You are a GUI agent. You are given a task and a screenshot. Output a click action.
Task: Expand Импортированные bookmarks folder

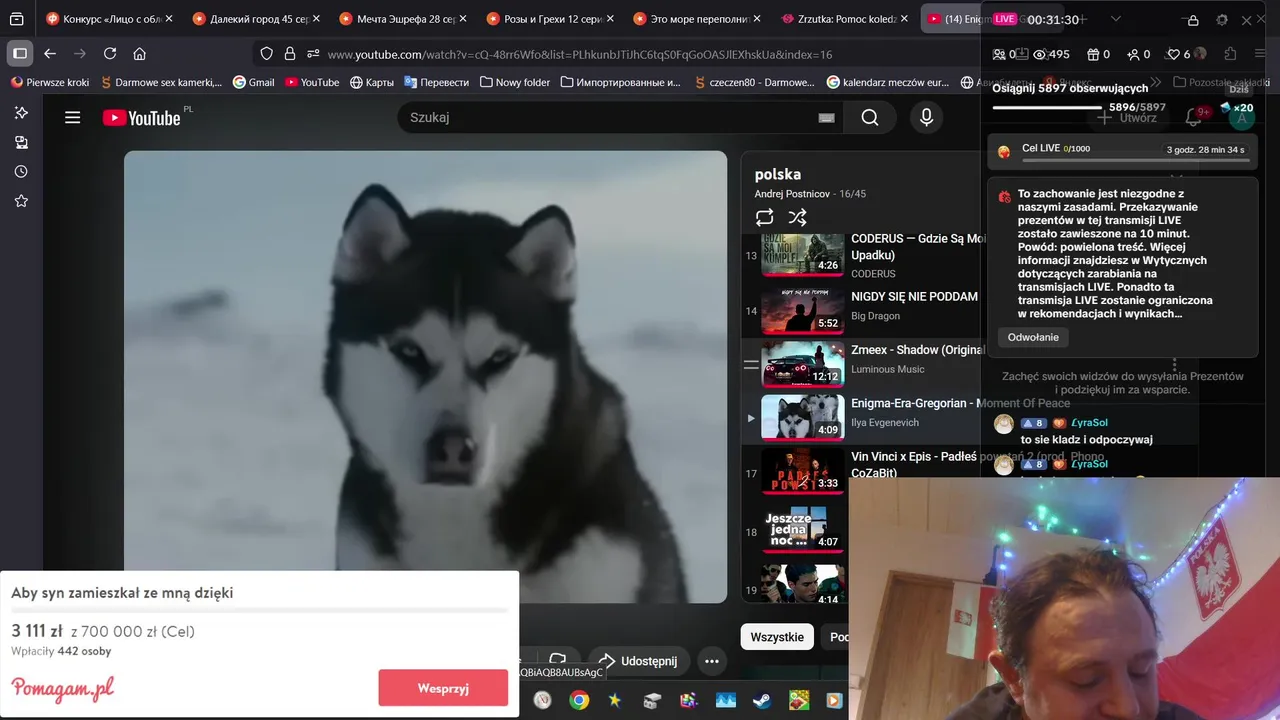pyautogui.click(x=621, y=82)
